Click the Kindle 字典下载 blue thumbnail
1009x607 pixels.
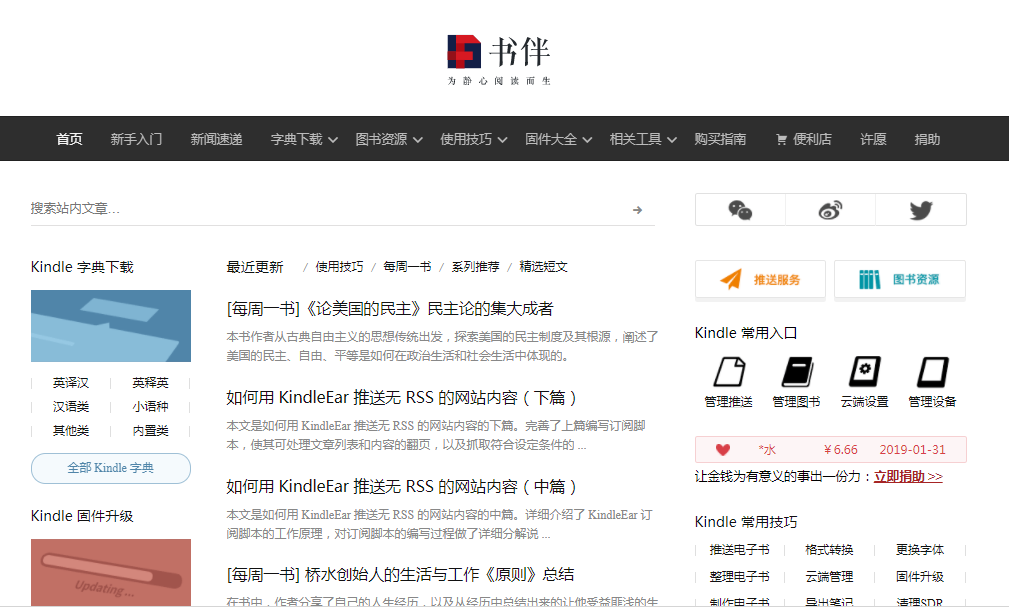click(x=111, y=326)
